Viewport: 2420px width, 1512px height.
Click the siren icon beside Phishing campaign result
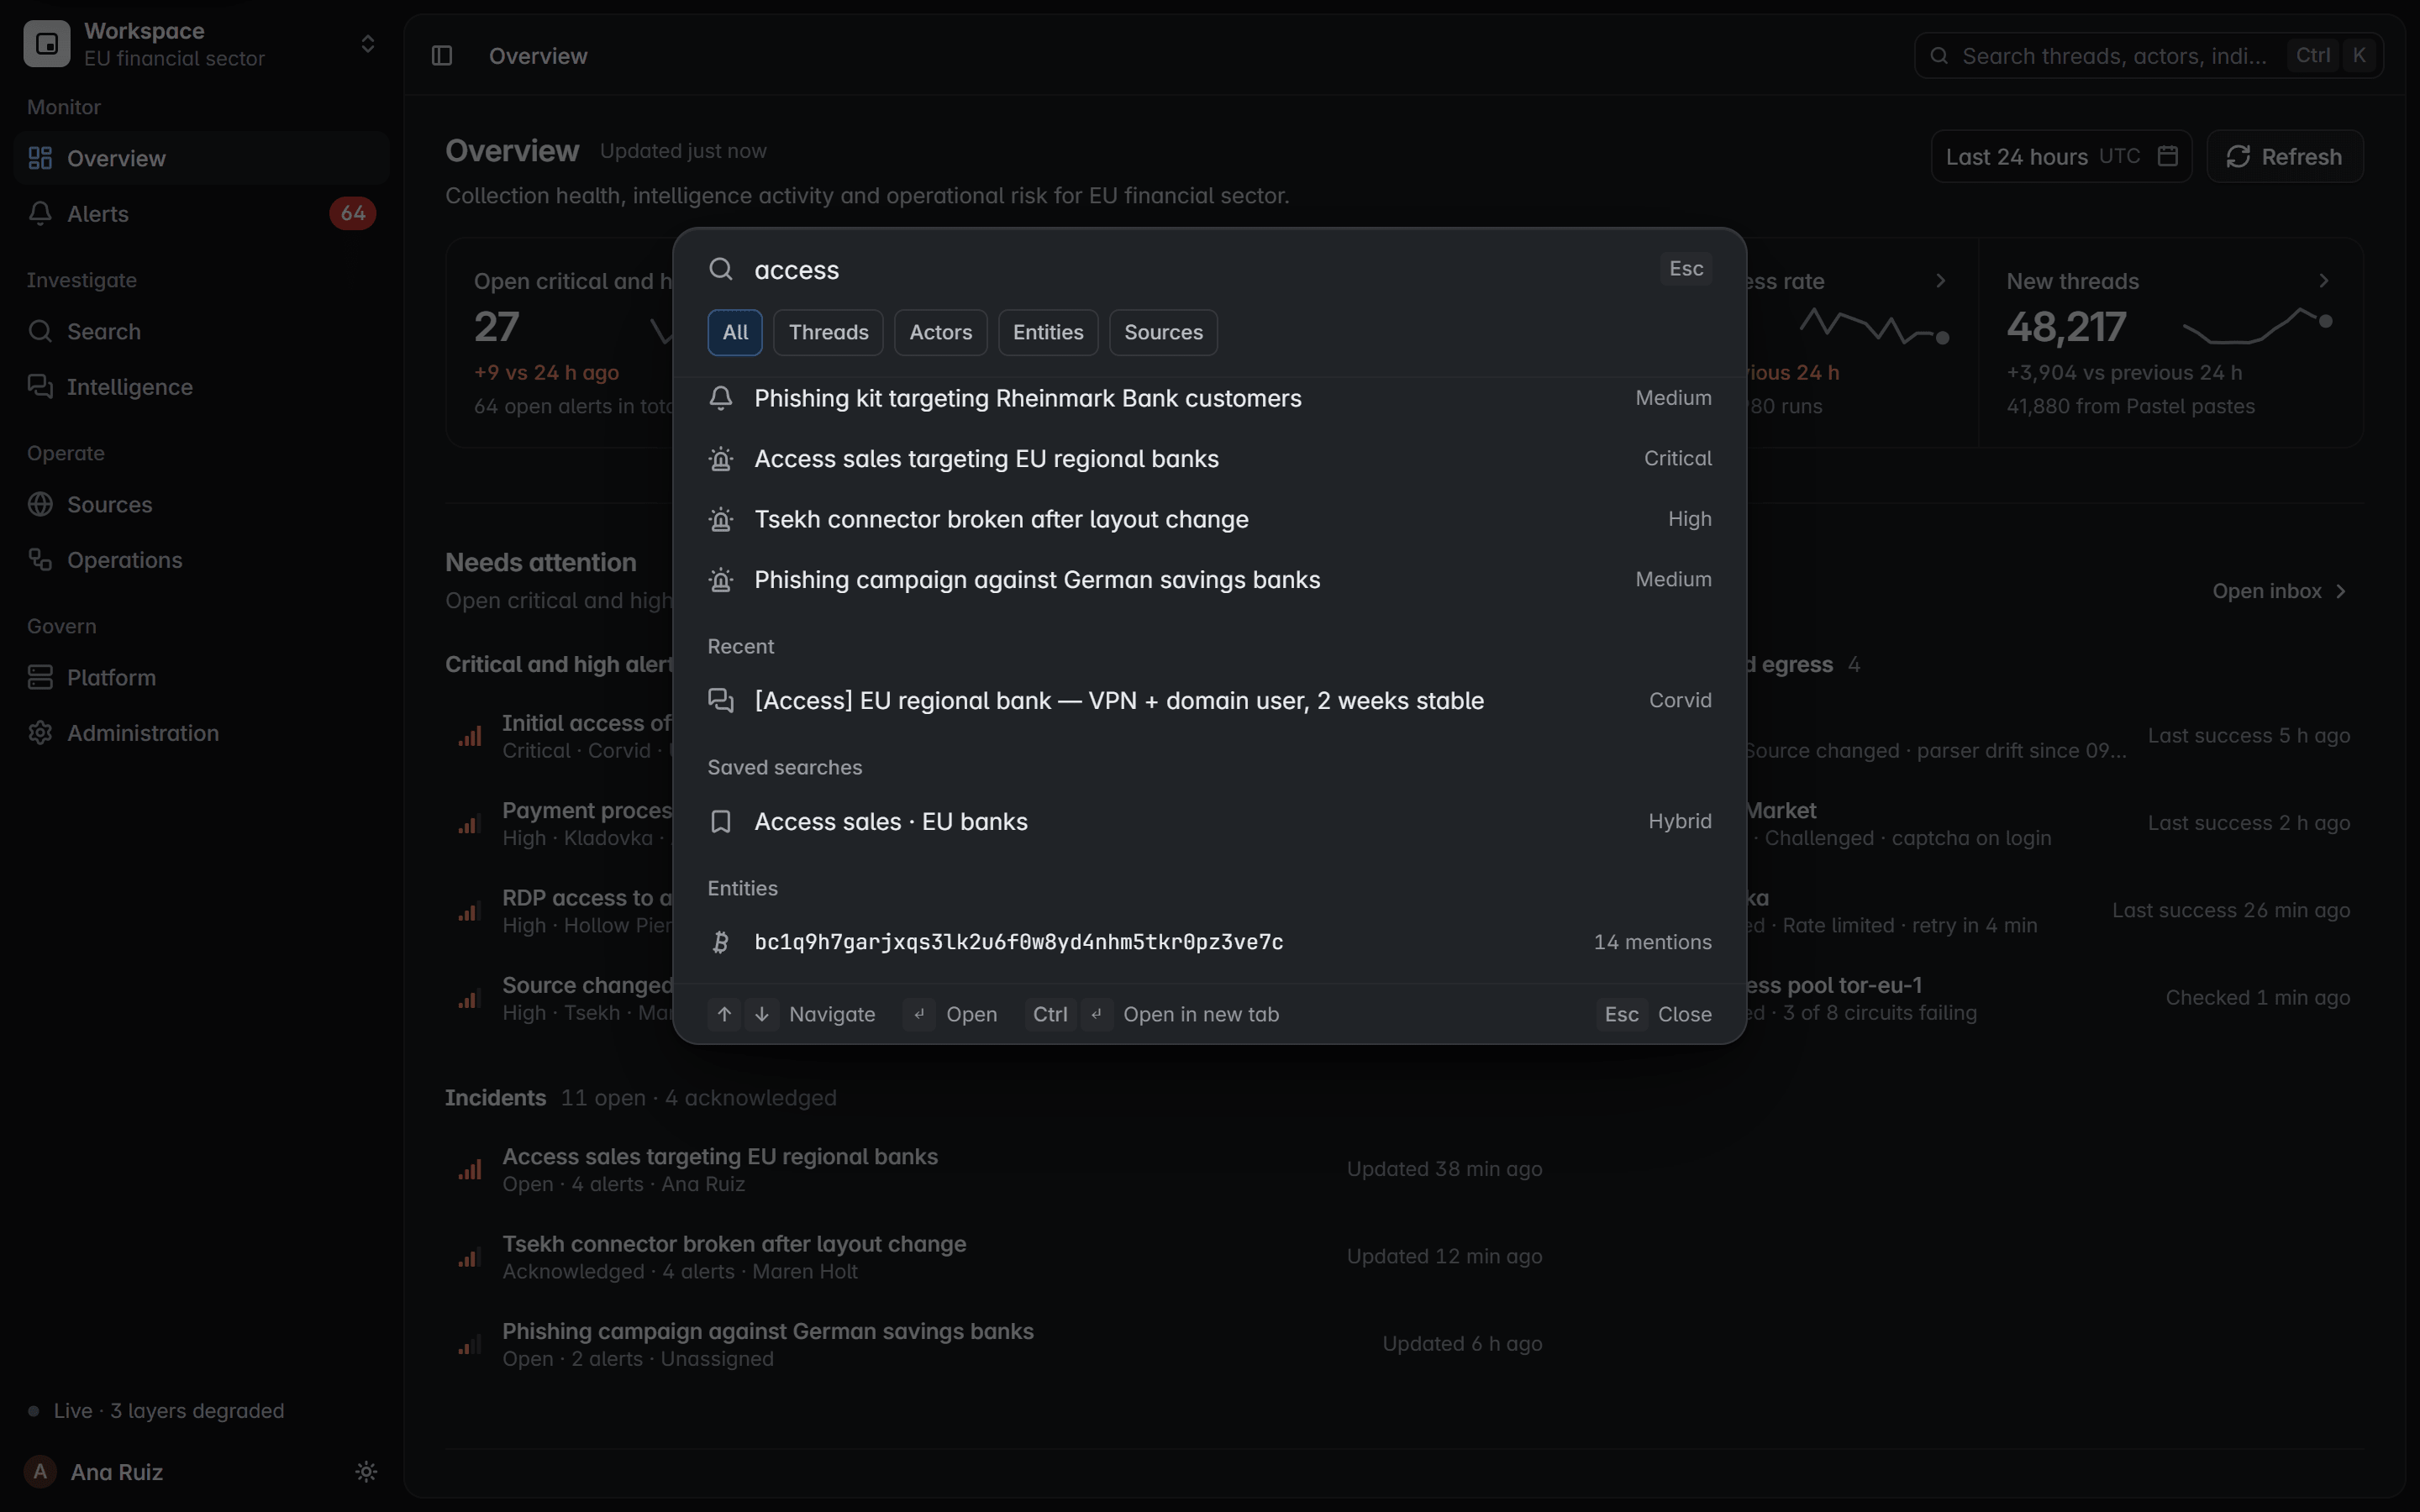[x=721, y=580]
